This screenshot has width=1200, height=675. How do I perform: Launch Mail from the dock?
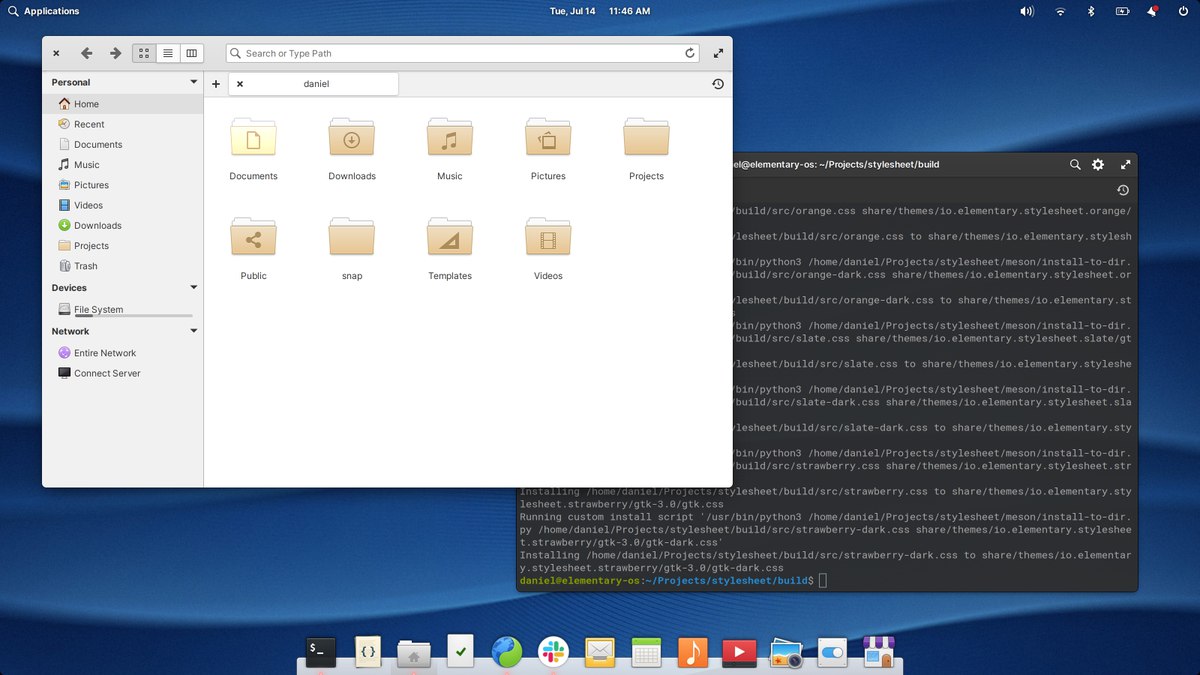point(600,652)
